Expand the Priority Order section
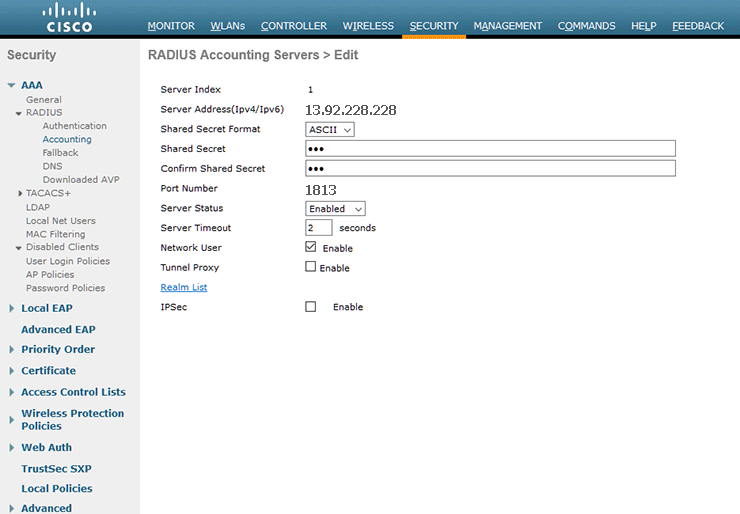The width and height of the screenshot is (740, 514). click(x=11, y=350)
